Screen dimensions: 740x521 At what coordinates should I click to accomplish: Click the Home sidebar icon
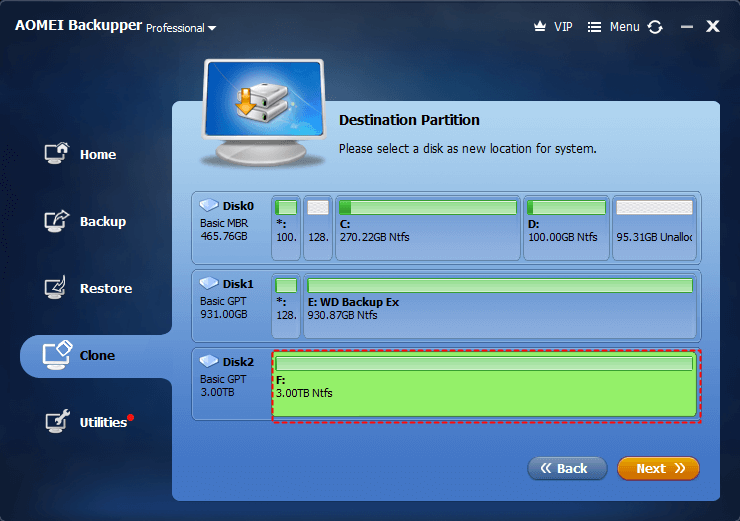point(57,154)
